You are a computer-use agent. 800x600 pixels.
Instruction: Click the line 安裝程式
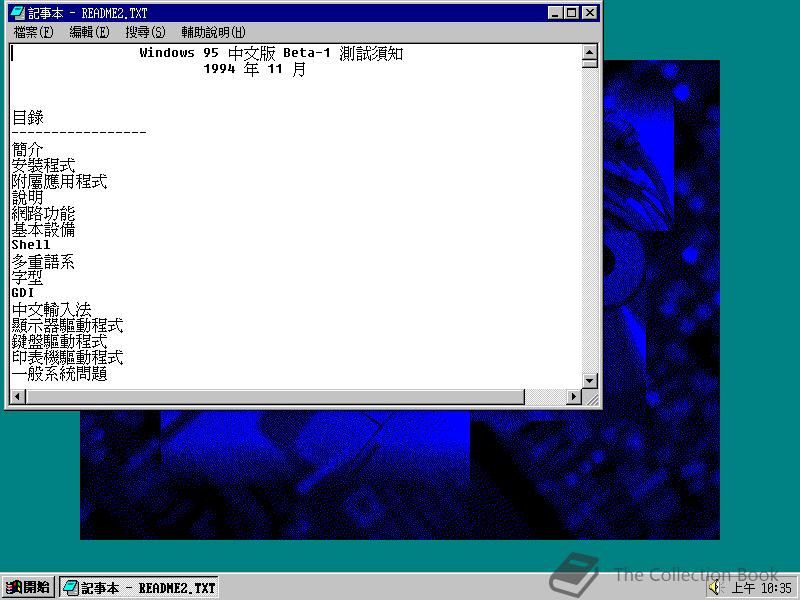(43, 165)
